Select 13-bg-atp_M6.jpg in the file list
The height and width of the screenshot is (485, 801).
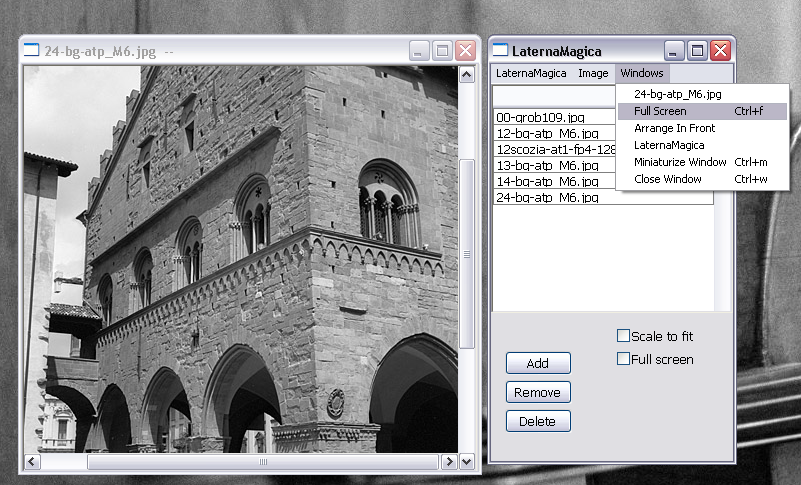[547, 166]
